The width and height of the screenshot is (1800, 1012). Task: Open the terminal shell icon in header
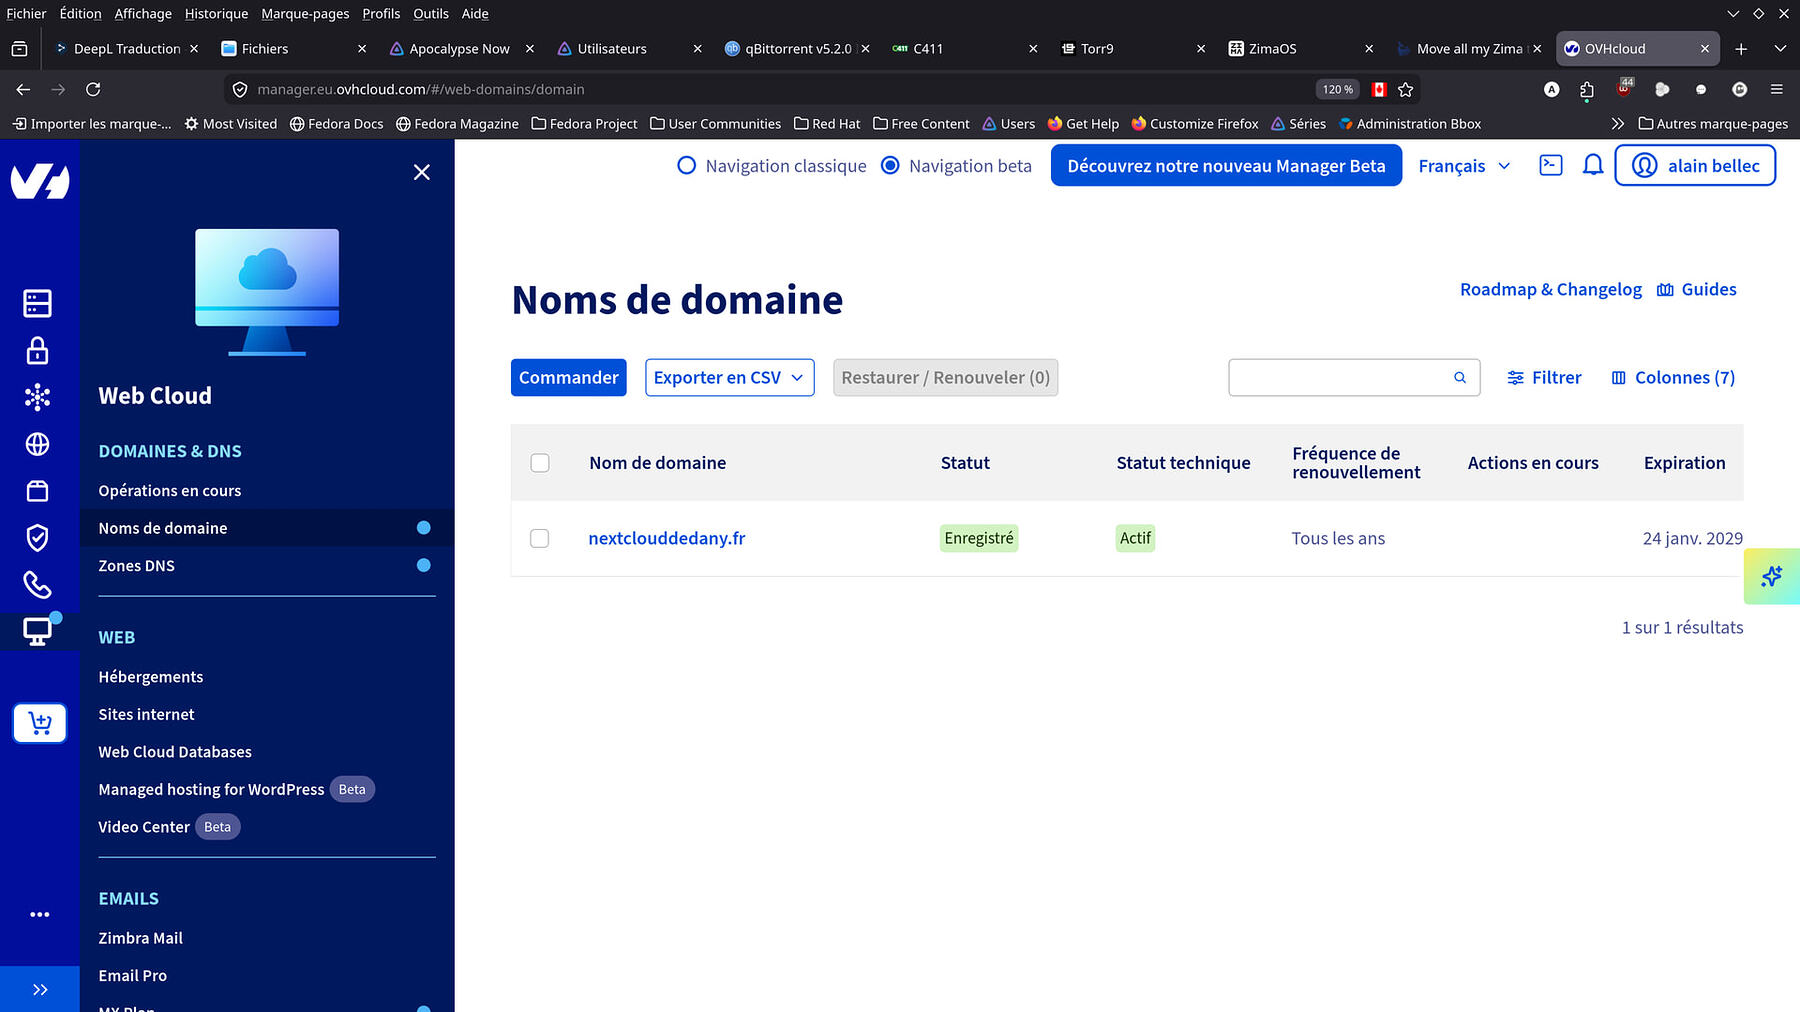coord(1551,165)
